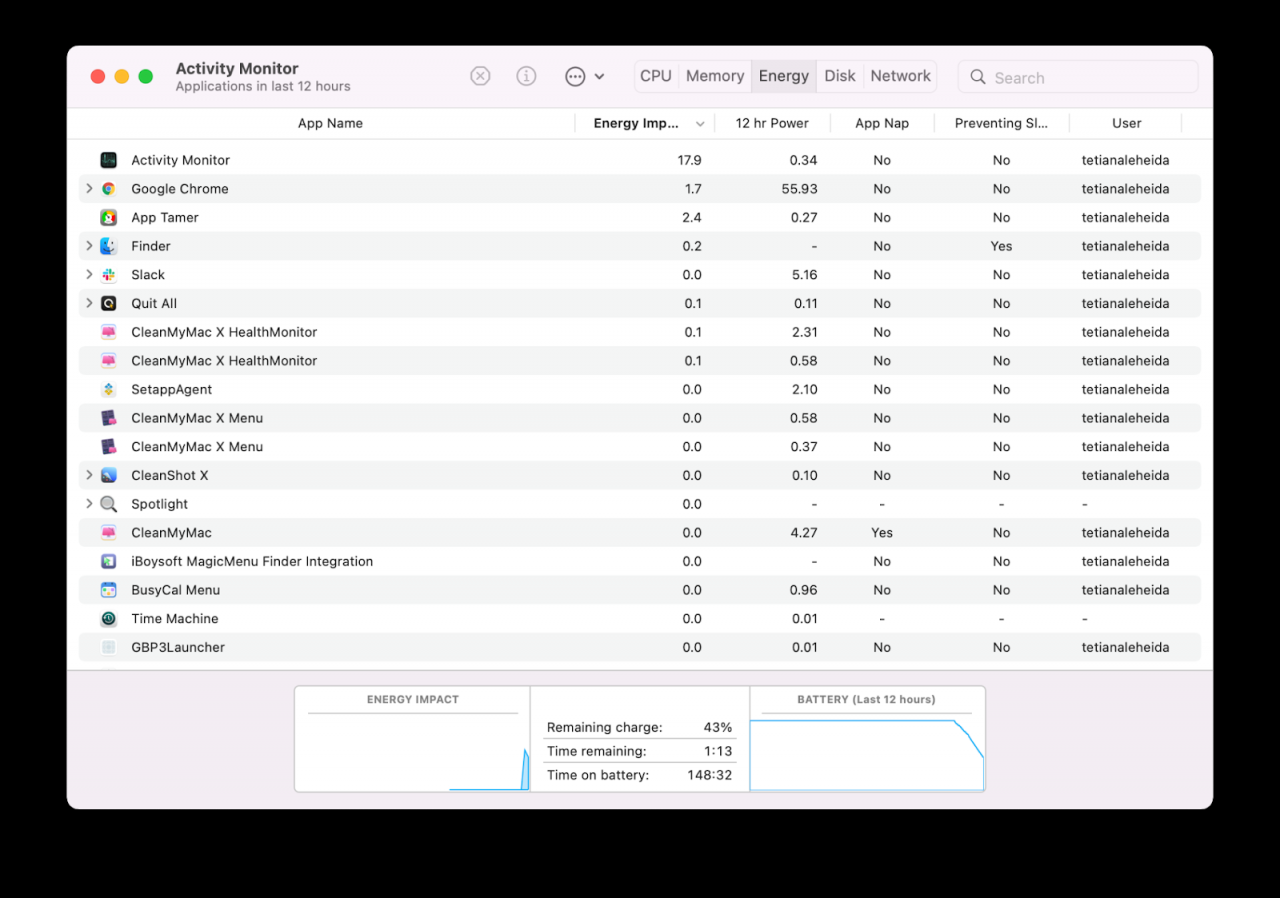Image resolution: width=1280 pixels, height=898 pixels.
Task: Click Finder's Yes preventing sleep value
Action: point(1001,246)
